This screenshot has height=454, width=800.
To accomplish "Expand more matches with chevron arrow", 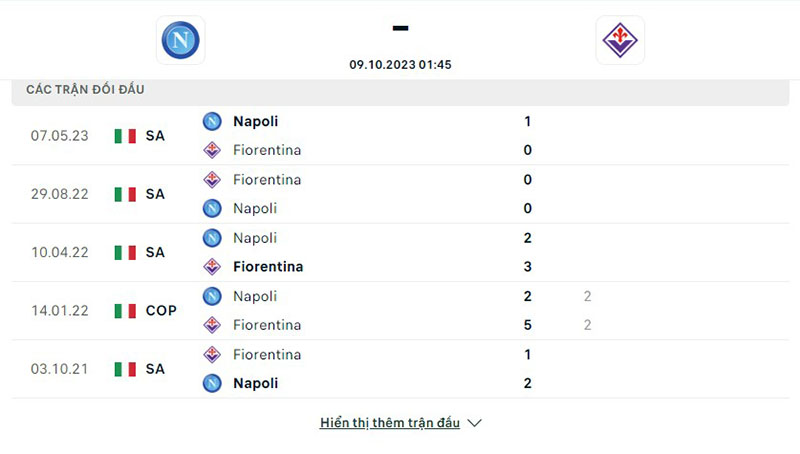I will (475, 423).
